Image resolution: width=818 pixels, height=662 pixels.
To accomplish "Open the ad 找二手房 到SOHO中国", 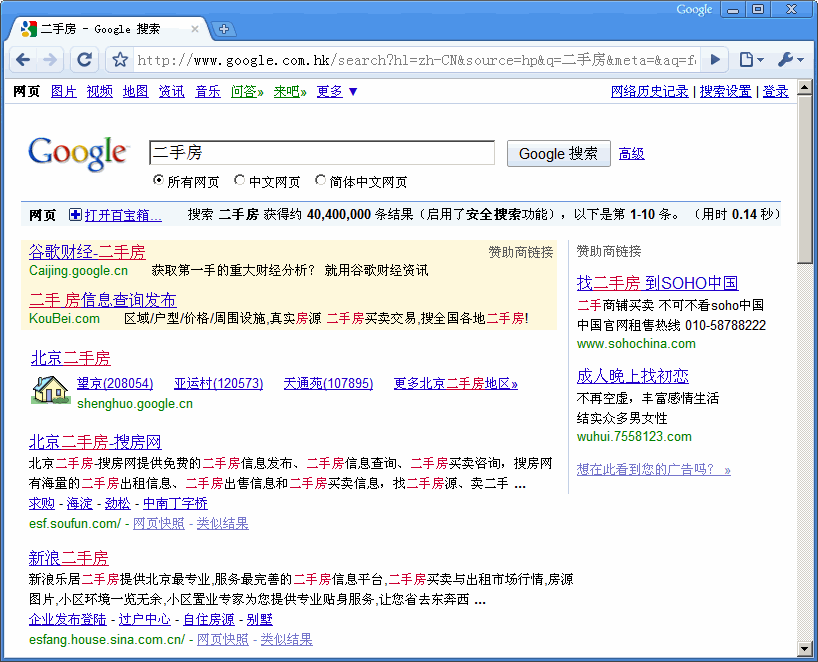I will click(657, 283).
